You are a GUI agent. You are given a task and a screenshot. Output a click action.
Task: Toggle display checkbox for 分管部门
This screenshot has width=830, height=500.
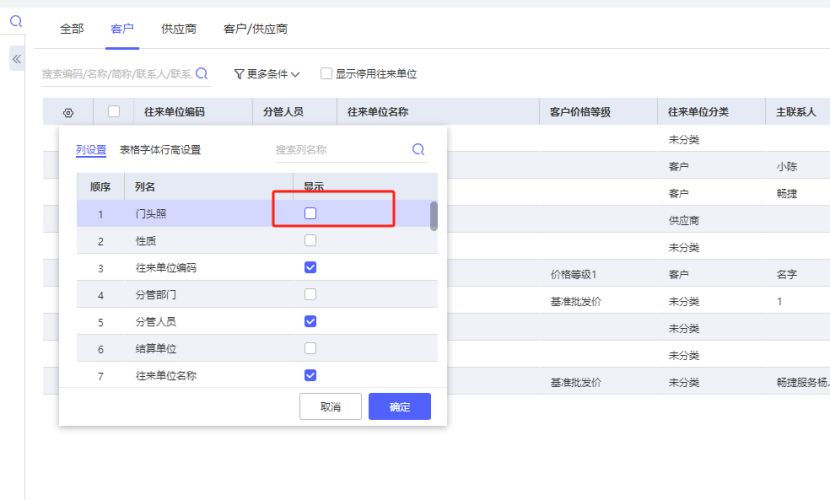coord(310,295)
